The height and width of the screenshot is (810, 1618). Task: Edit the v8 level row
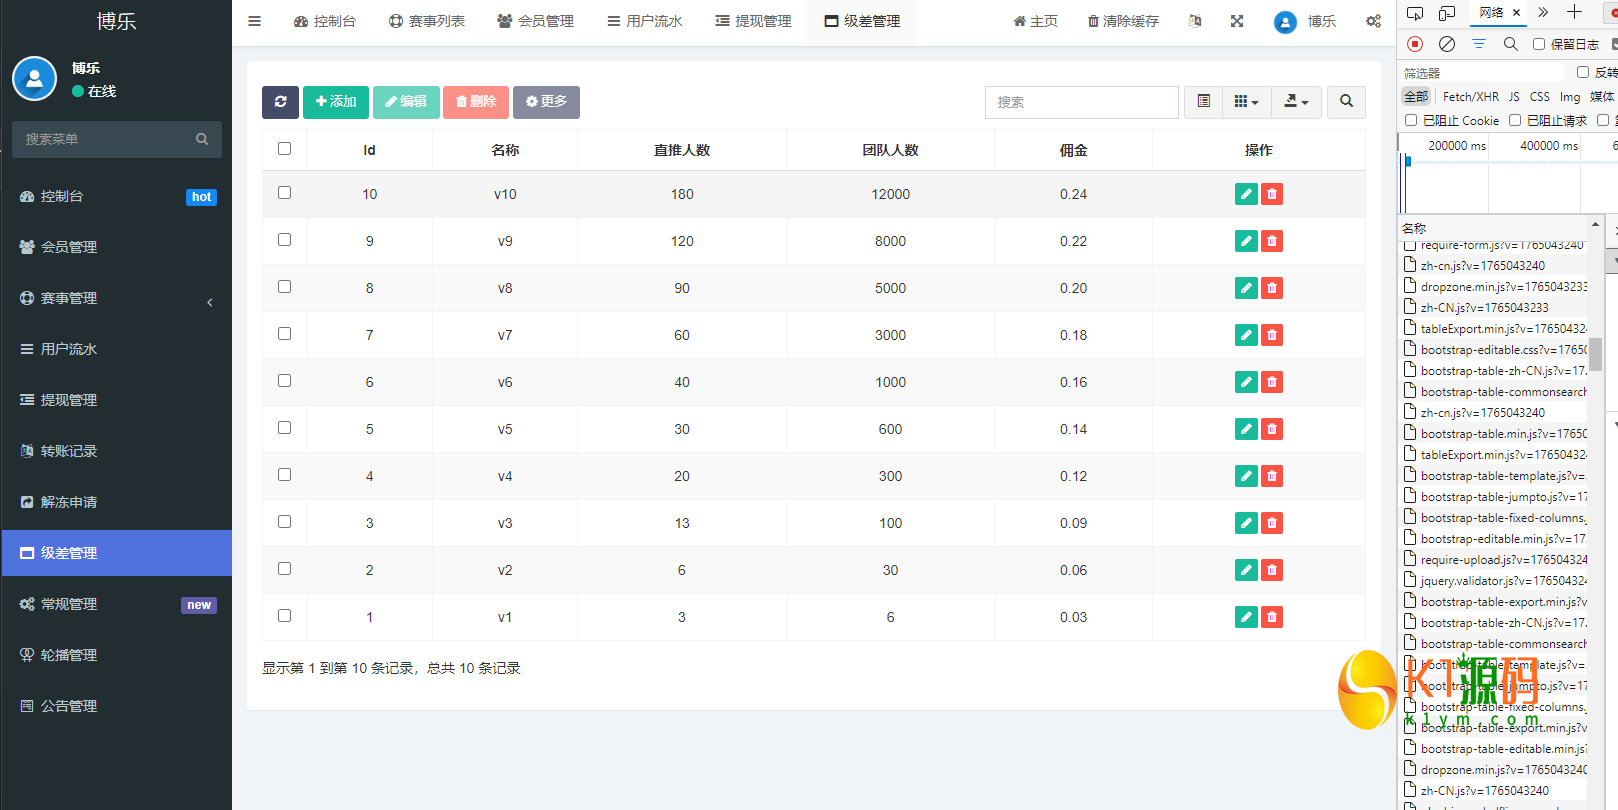click(1246, 288)
